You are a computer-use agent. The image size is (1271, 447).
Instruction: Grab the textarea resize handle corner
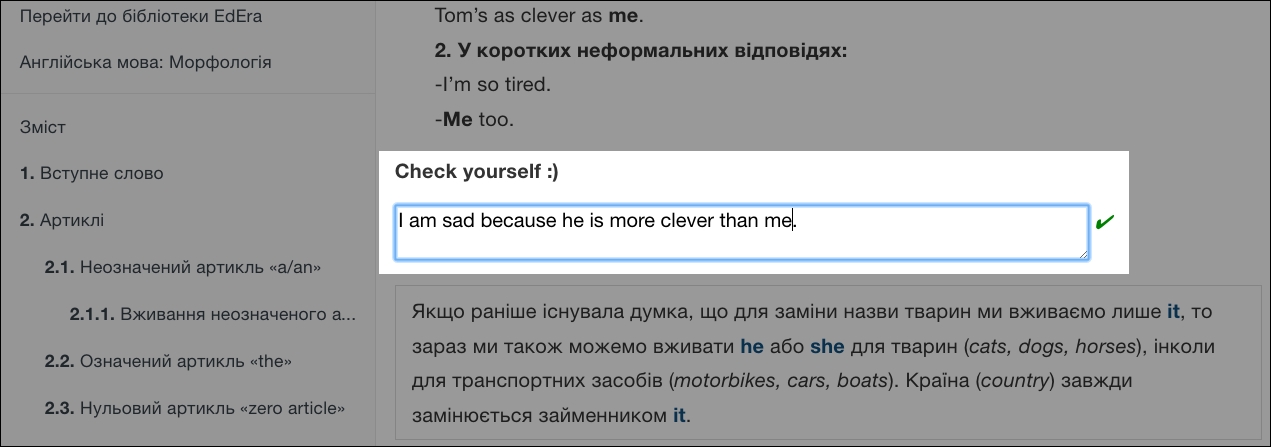pos(1083,255)
